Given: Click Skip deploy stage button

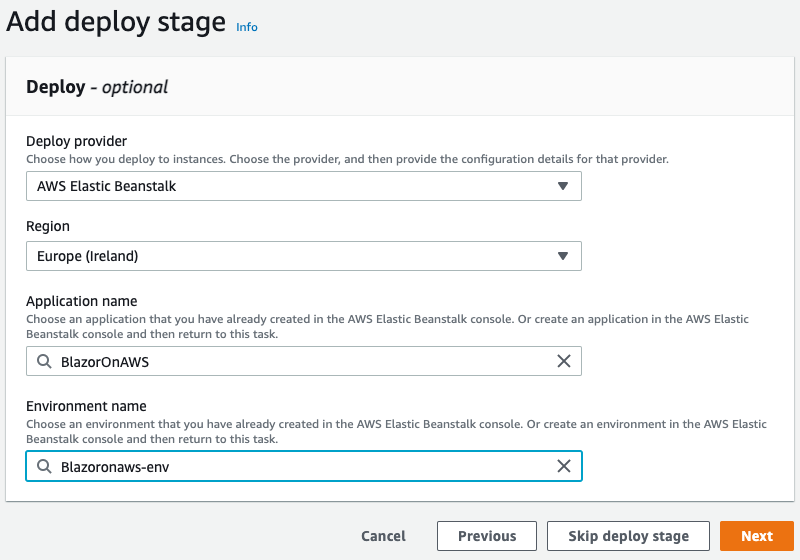Looking at the screenshot, I should point(628,536).
